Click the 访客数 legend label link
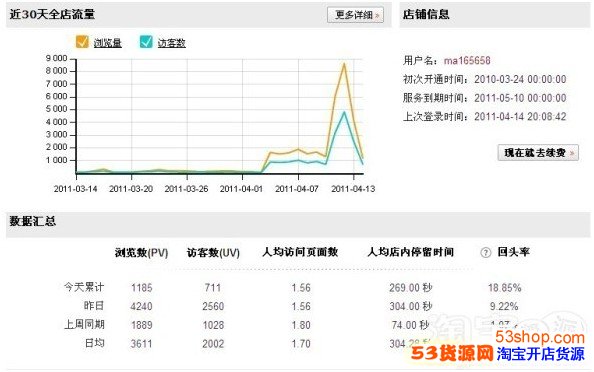Screen dimensions: 594x372 click(x=172, y=43)
